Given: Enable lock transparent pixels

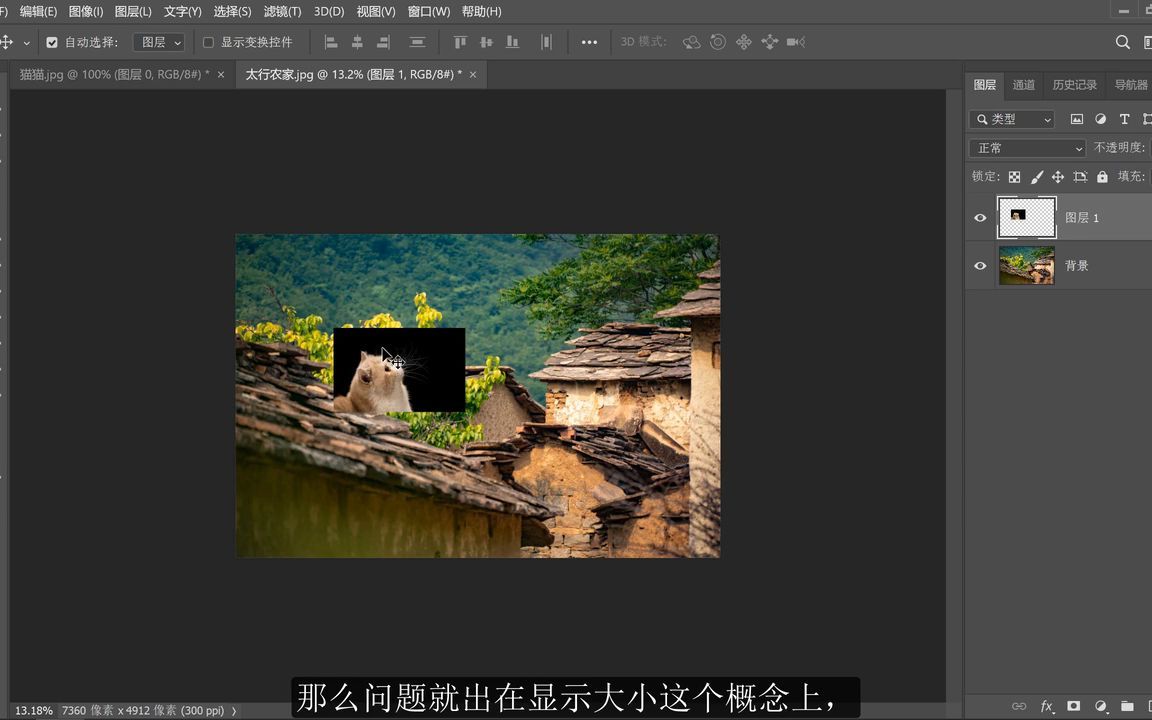Looking at the screenshot, I should pyautogui.click(x=1014, y=176).
